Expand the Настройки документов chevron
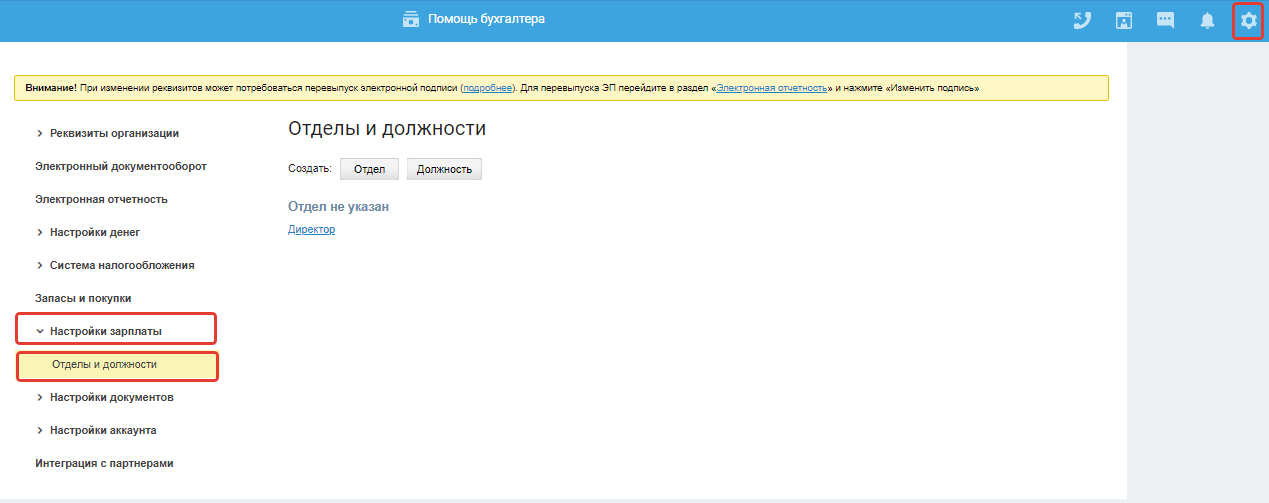This screenshot has height=503, width=1269. 39,397
